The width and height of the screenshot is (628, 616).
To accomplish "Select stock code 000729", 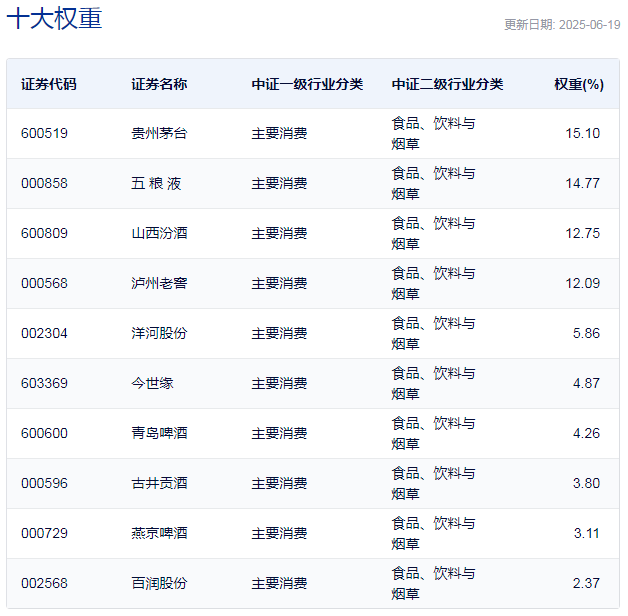I will [44, 533].
